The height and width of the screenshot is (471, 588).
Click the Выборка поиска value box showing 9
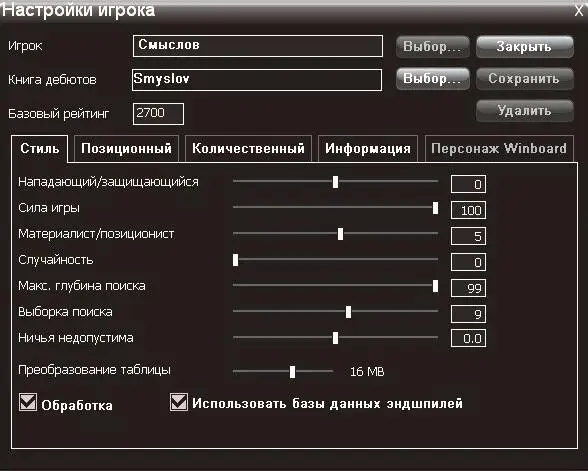click(468, 314)
